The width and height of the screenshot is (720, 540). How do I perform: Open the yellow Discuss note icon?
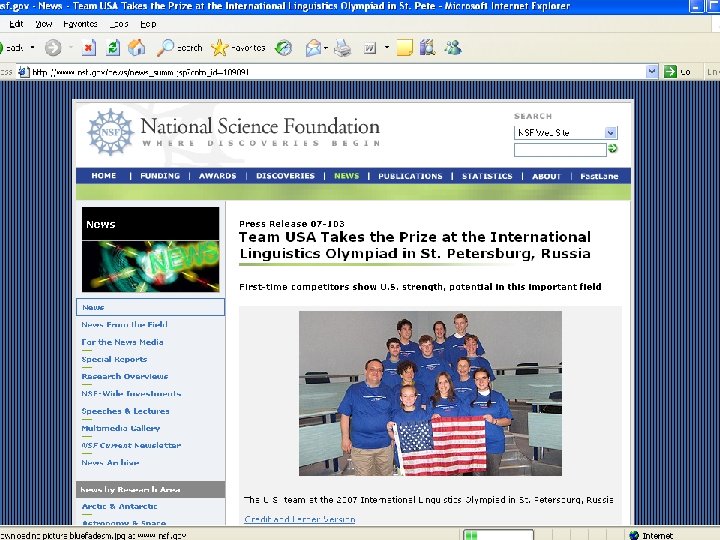[404, 48]
